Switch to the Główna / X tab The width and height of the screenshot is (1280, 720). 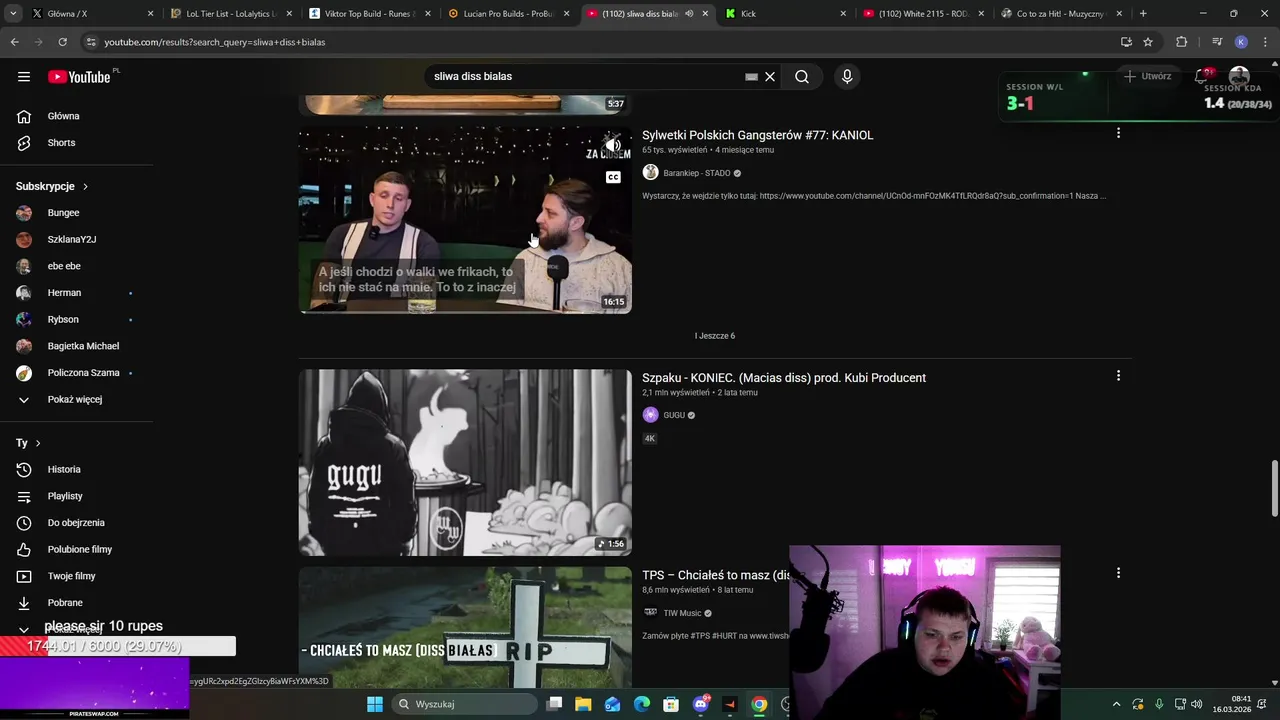pos(93,14)
